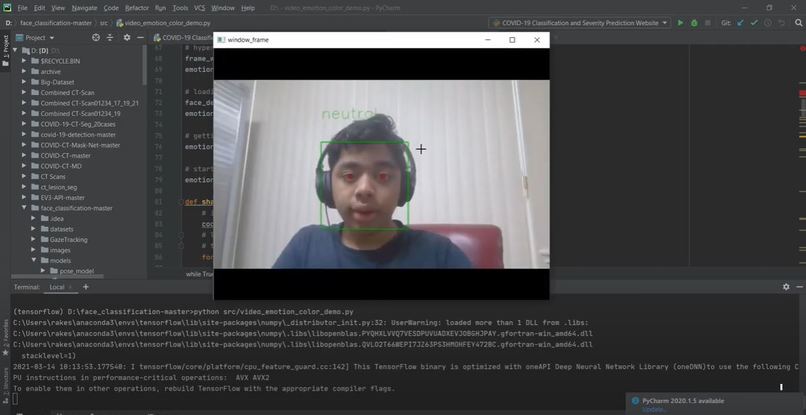806x415 pixels.
Task: Select the images folder in tree
Action: pos(60,250)
